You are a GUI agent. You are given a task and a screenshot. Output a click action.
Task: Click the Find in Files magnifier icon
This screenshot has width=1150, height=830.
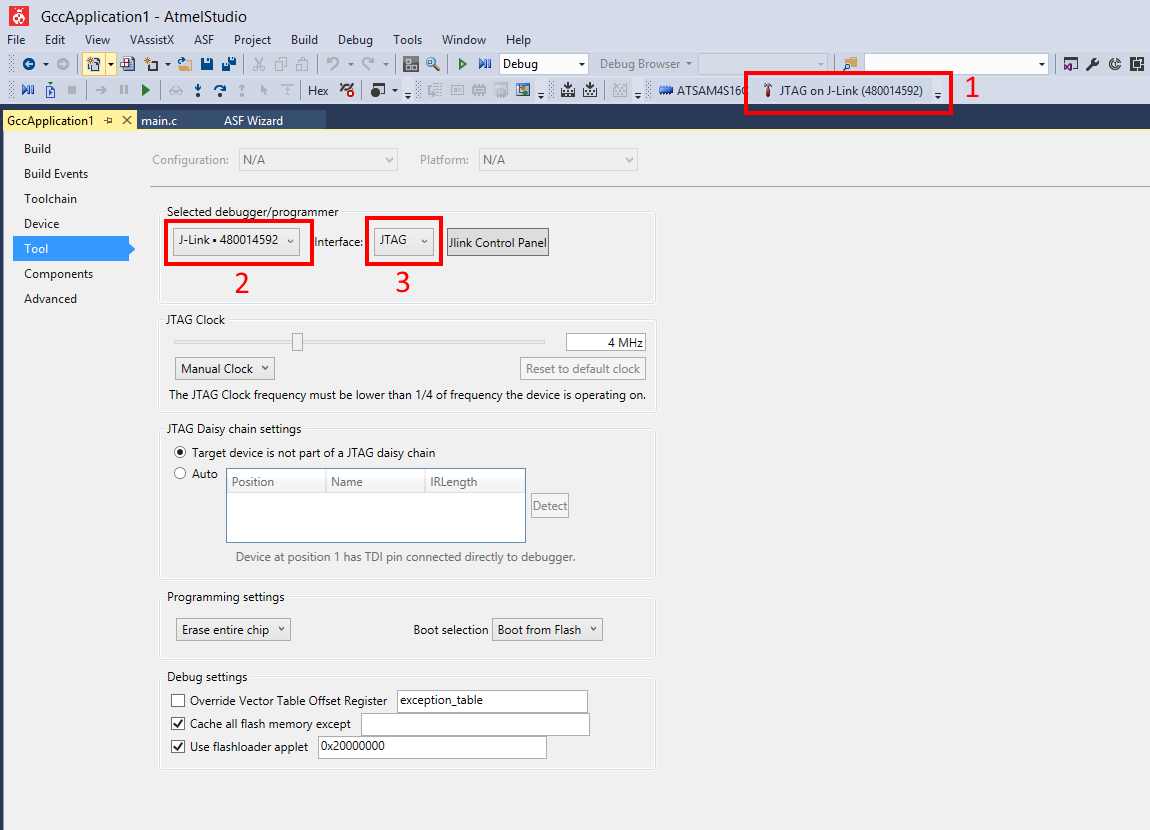tap(433, 65)
